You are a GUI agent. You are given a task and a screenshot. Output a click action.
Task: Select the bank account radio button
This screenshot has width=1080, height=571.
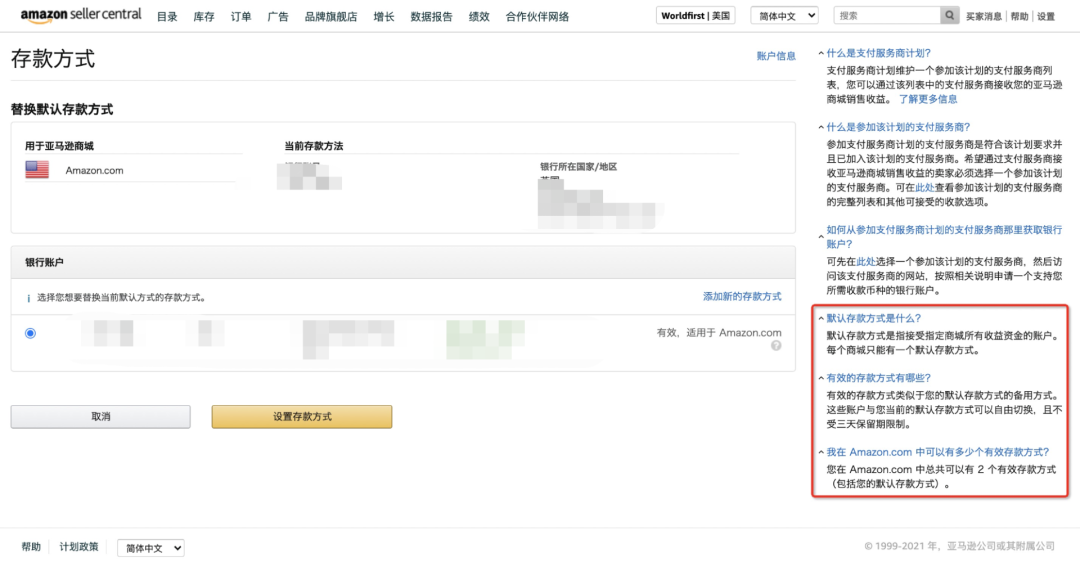(30, 333)
